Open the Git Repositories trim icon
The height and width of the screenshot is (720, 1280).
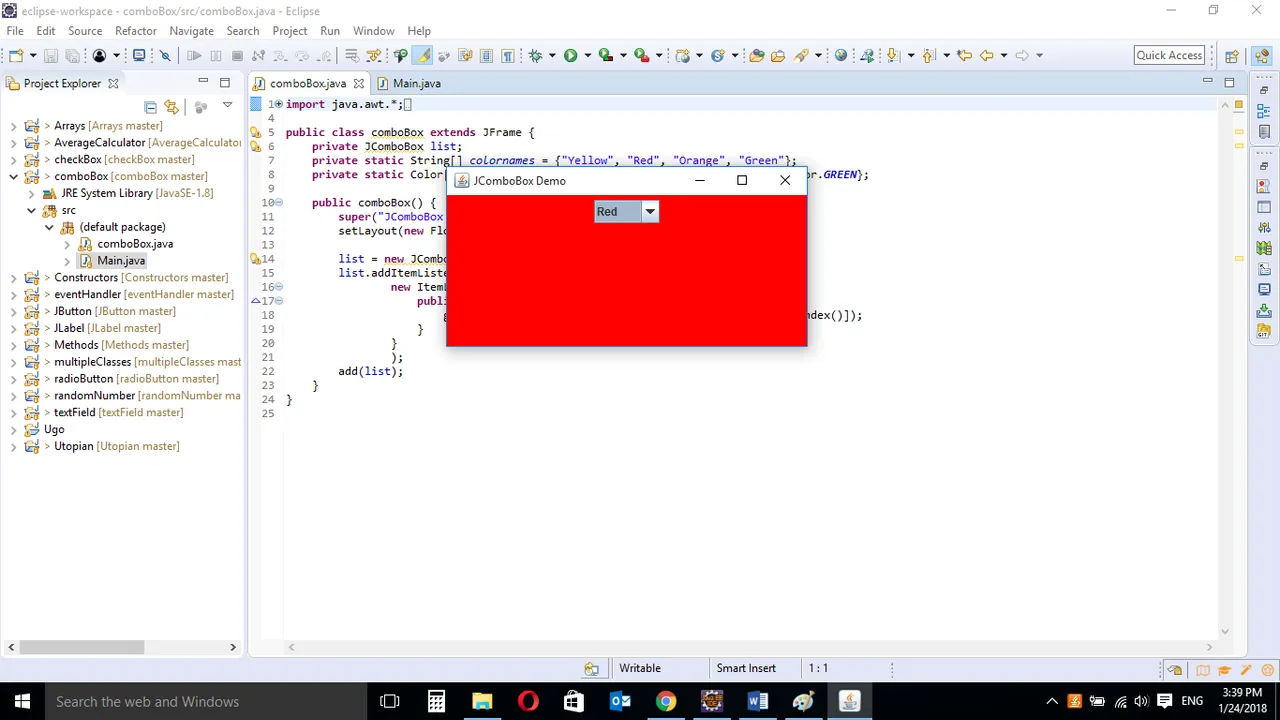point(1264,330)
